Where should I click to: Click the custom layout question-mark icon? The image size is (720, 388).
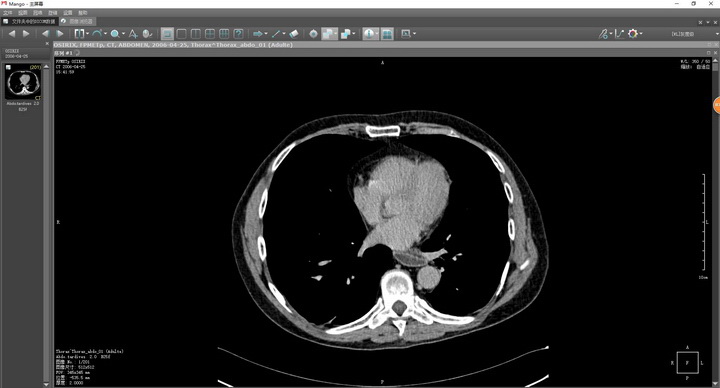point(238,34)
